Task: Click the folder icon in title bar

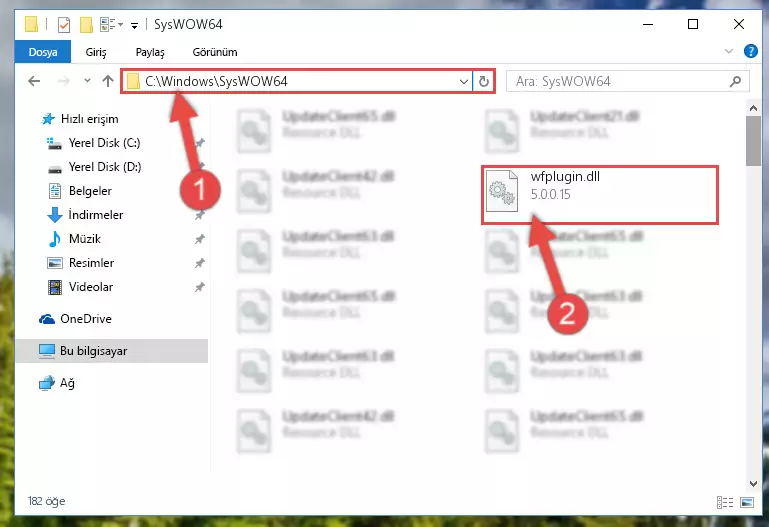Action: 31,24
